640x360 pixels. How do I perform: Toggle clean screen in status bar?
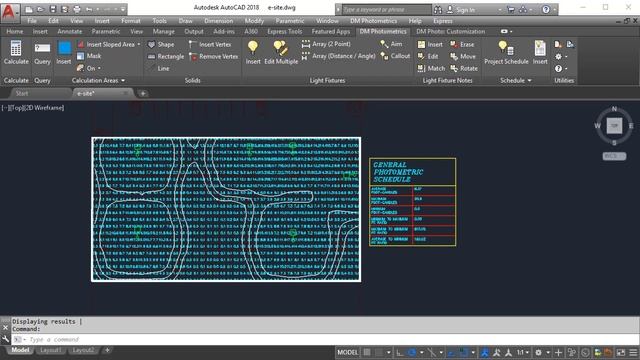(621, 352)
